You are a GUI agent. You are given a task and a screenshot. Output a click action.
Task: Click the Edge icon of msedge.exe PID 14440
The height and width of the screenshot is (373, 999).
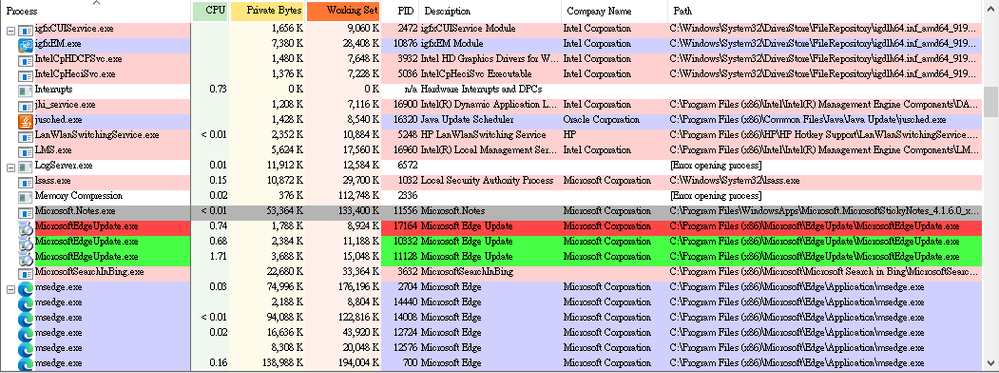(x=25, y=303)
